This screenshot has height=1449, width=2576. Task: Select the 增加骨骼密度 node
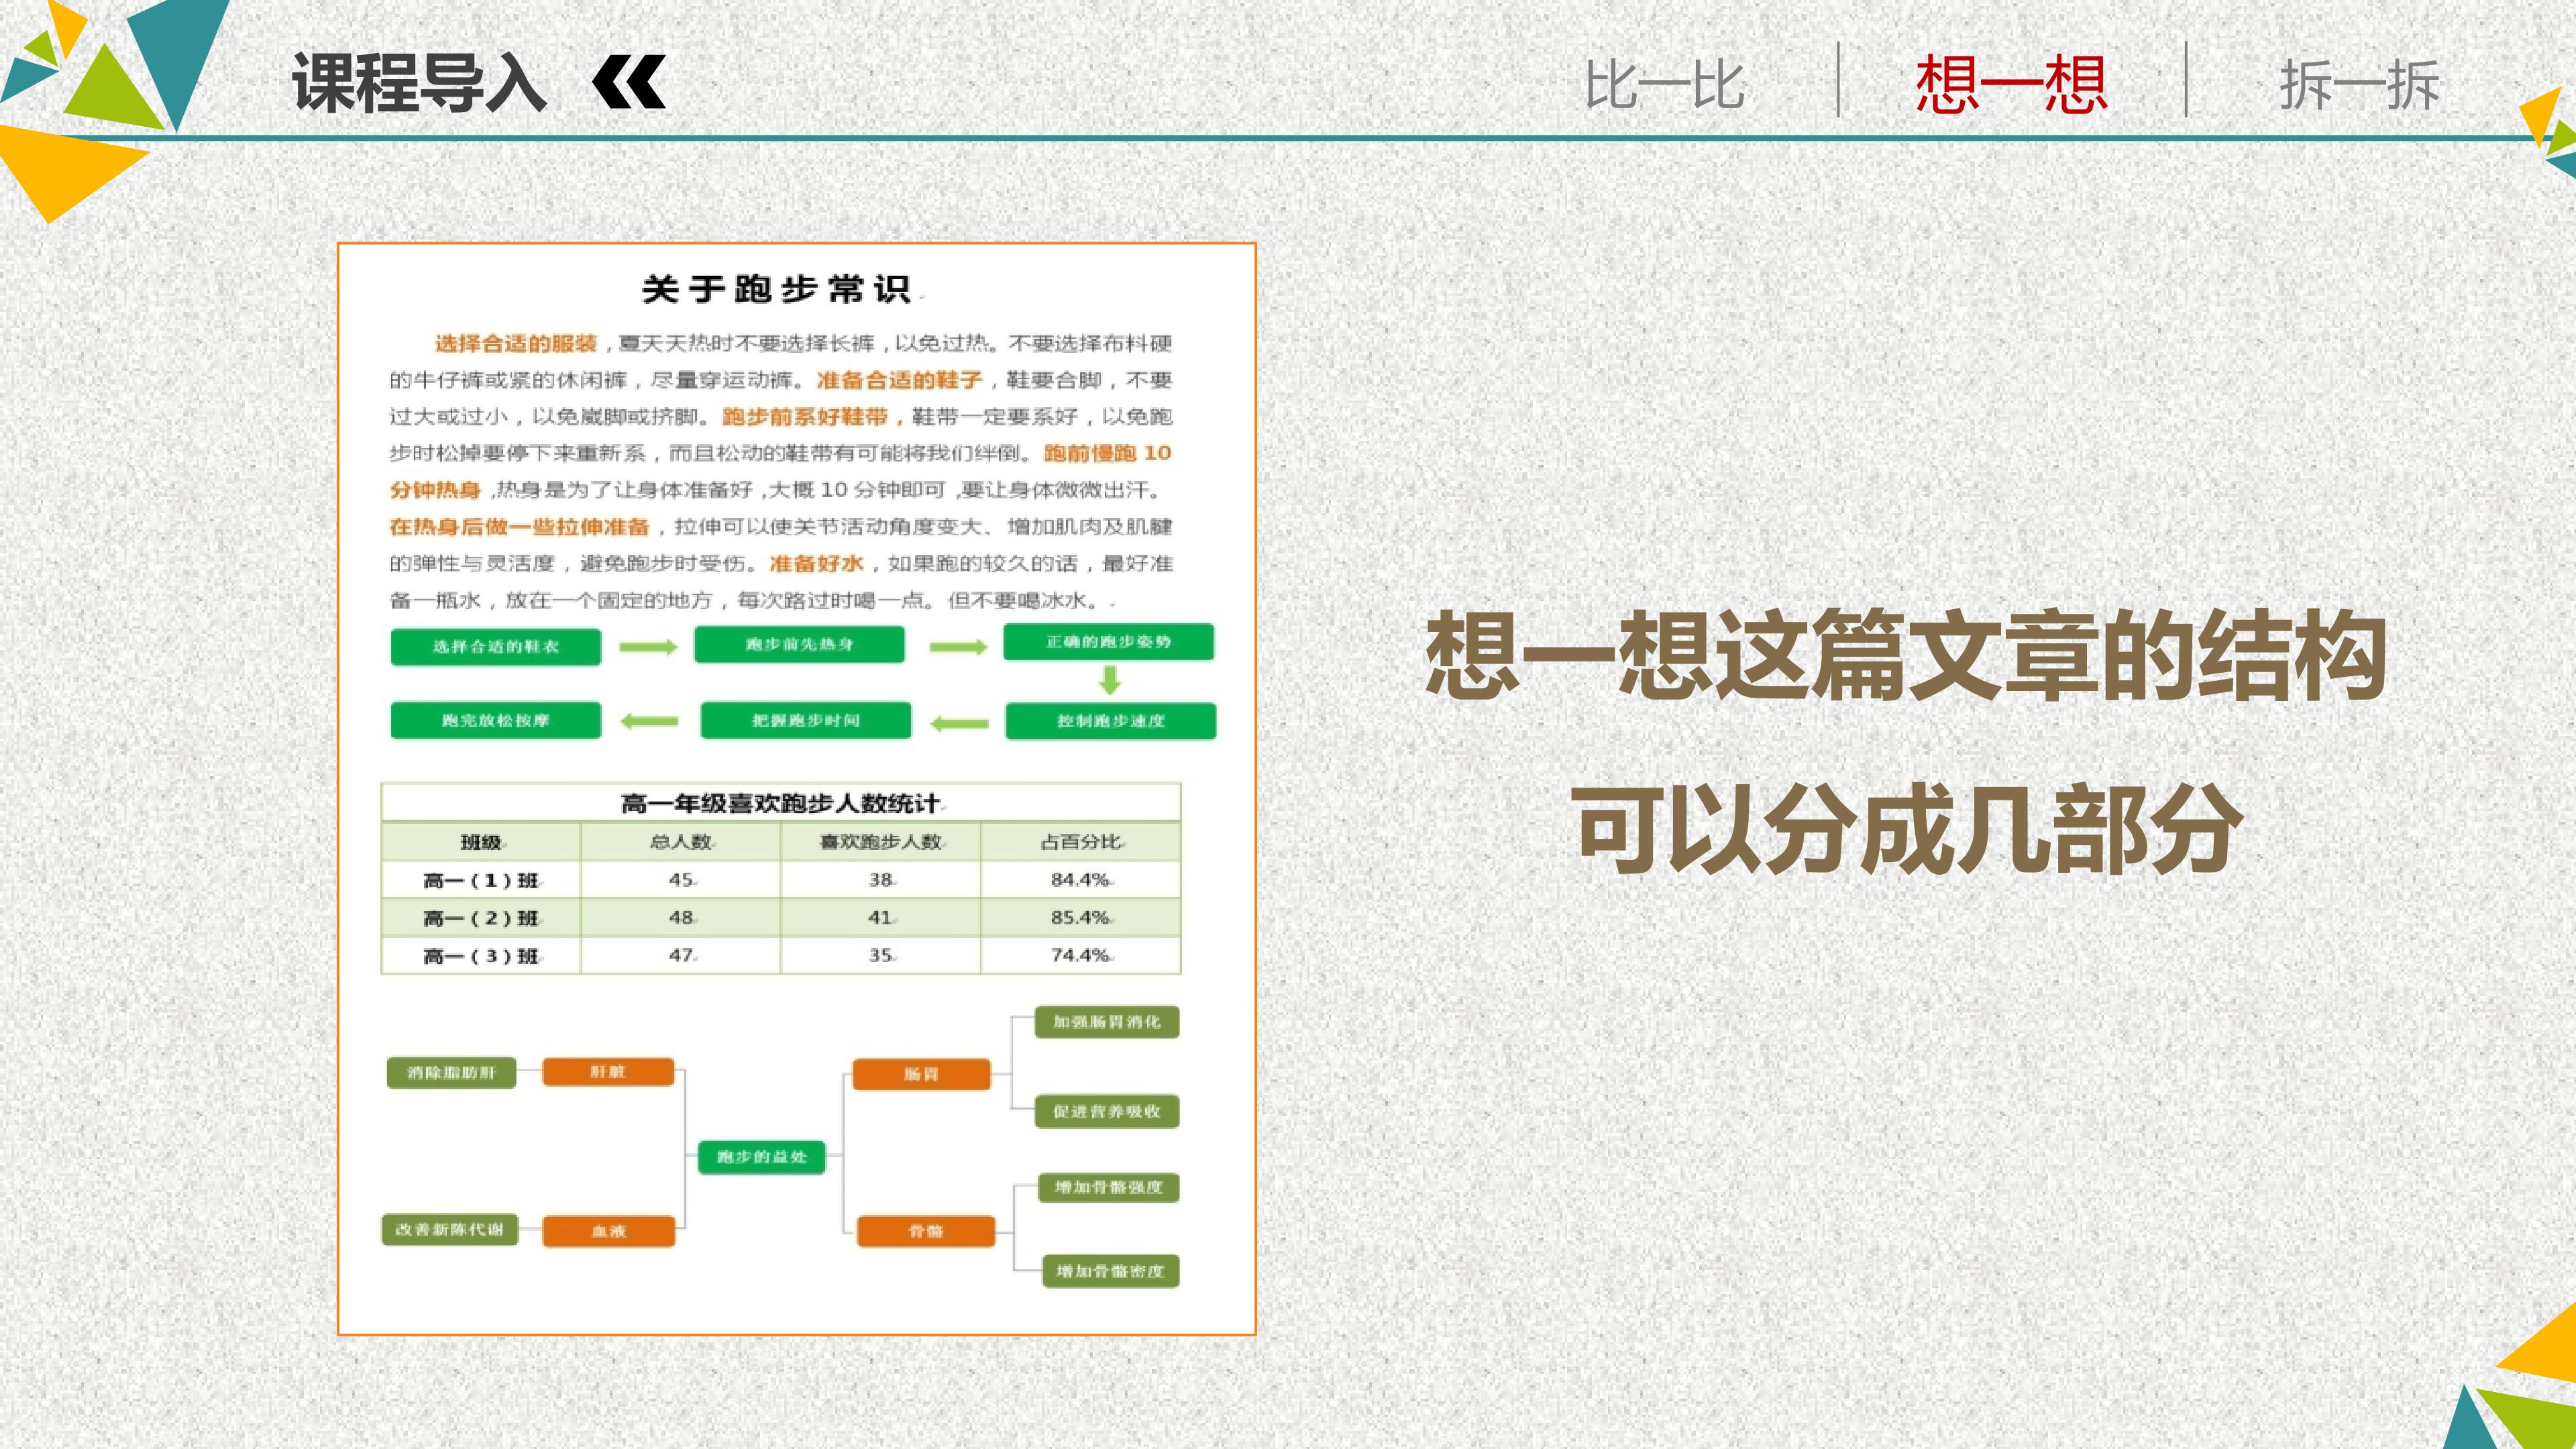tap(1111, 1271)
